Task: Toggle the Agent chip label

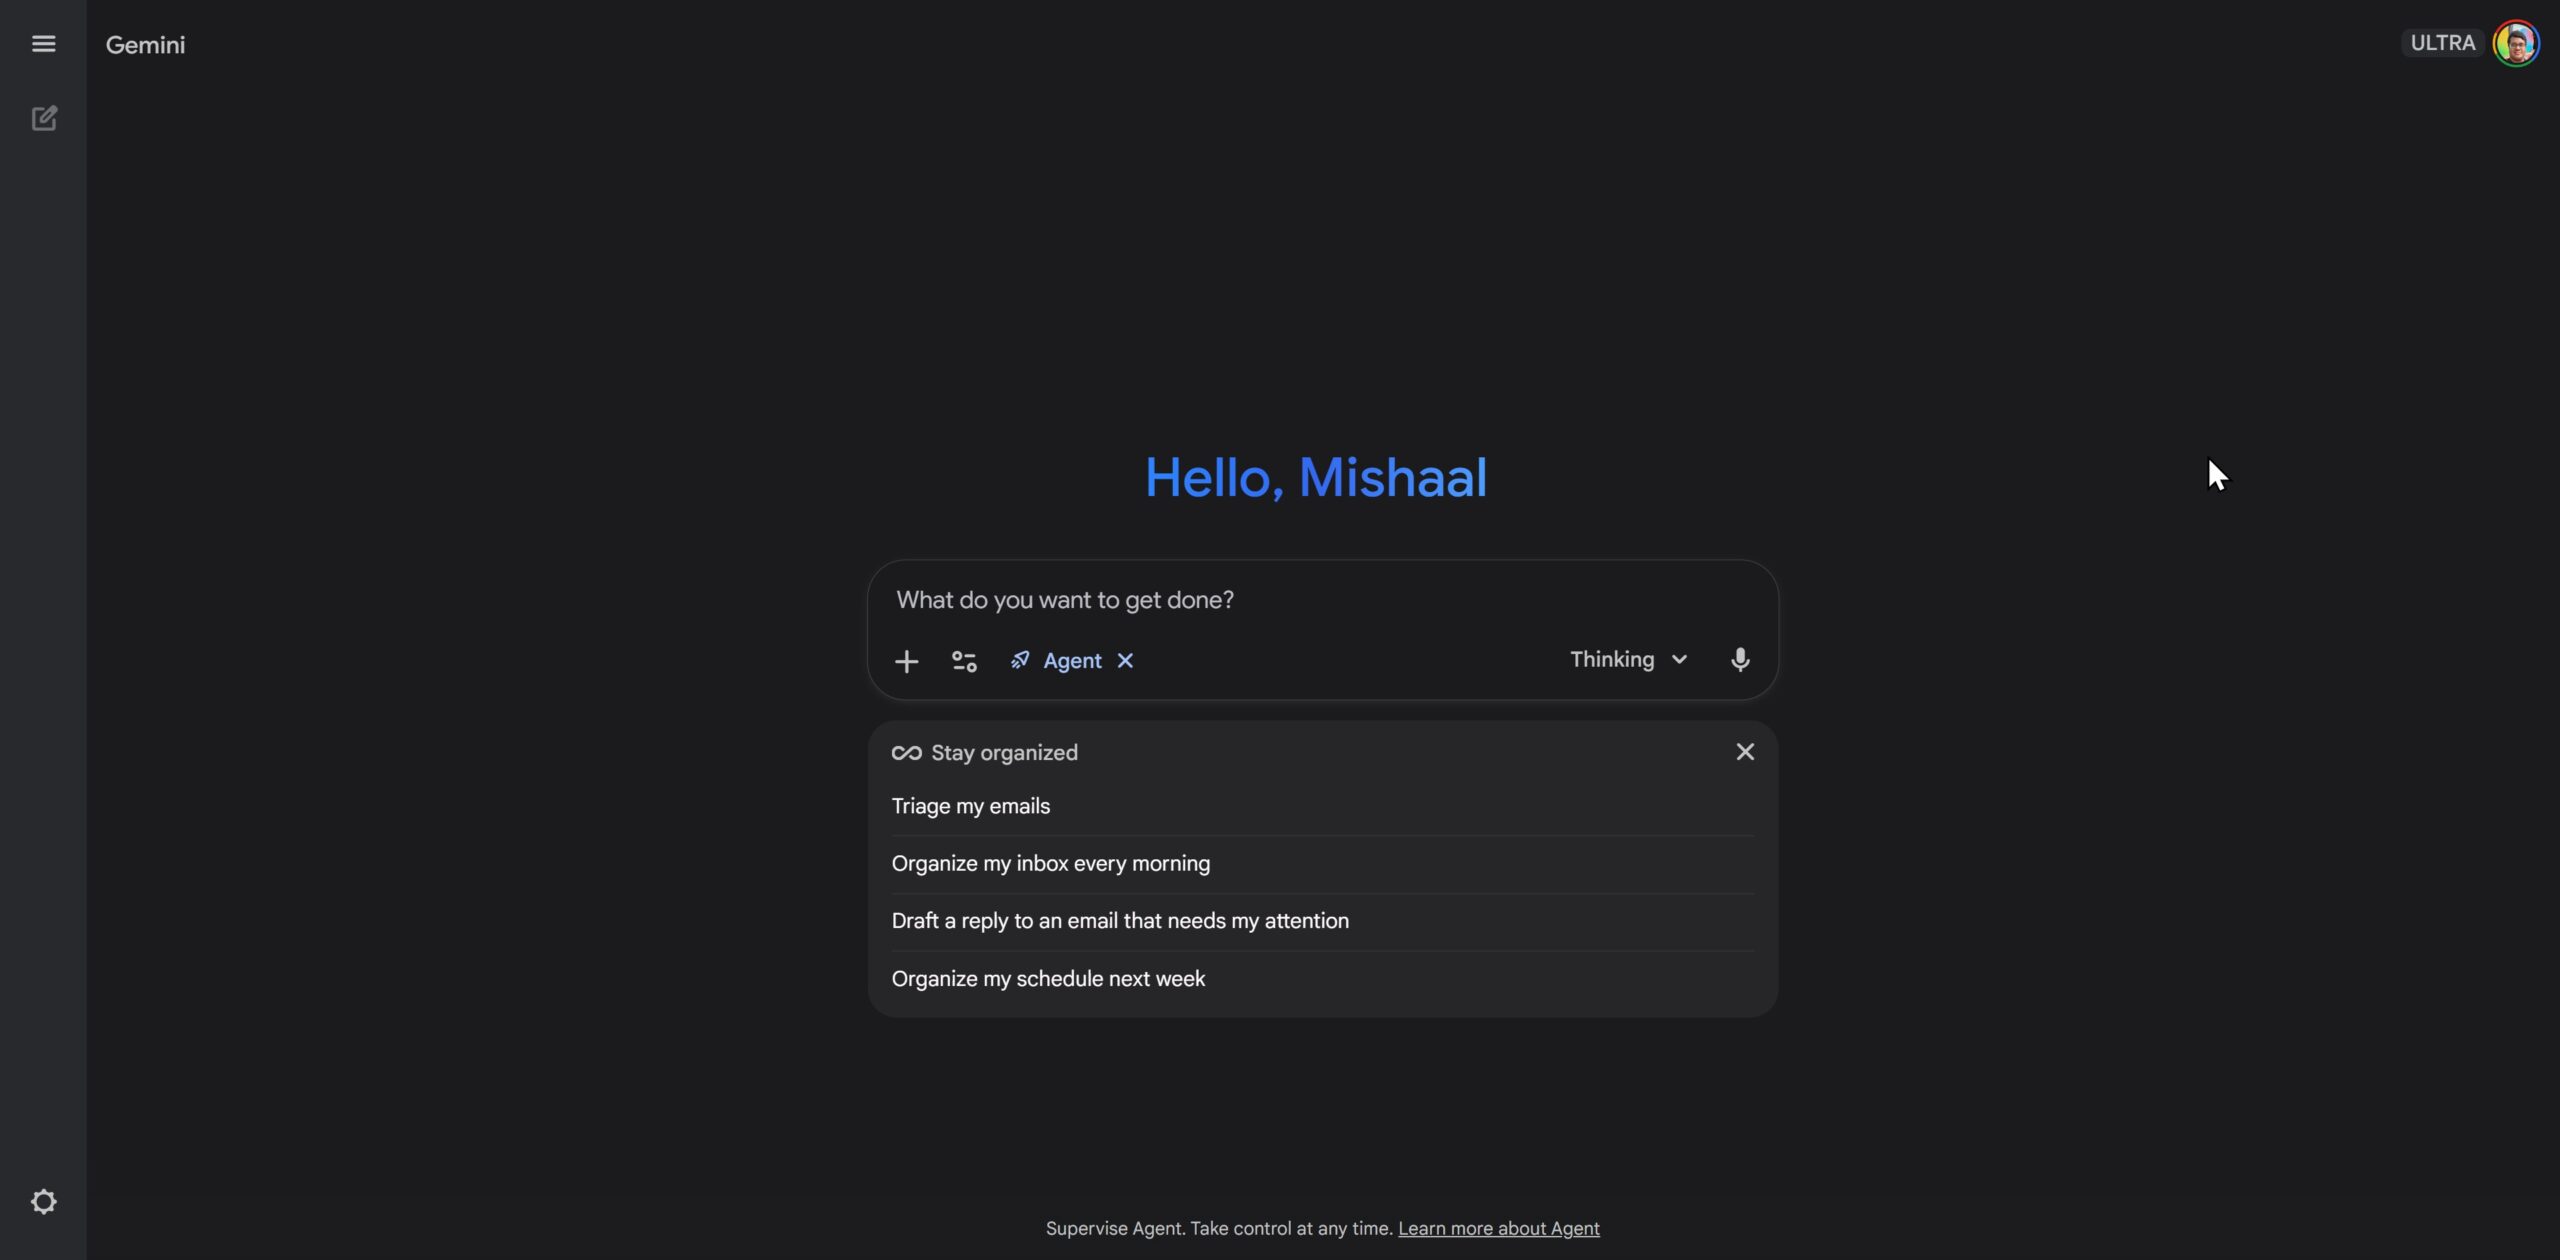Action: click(x=1072, y=661)
